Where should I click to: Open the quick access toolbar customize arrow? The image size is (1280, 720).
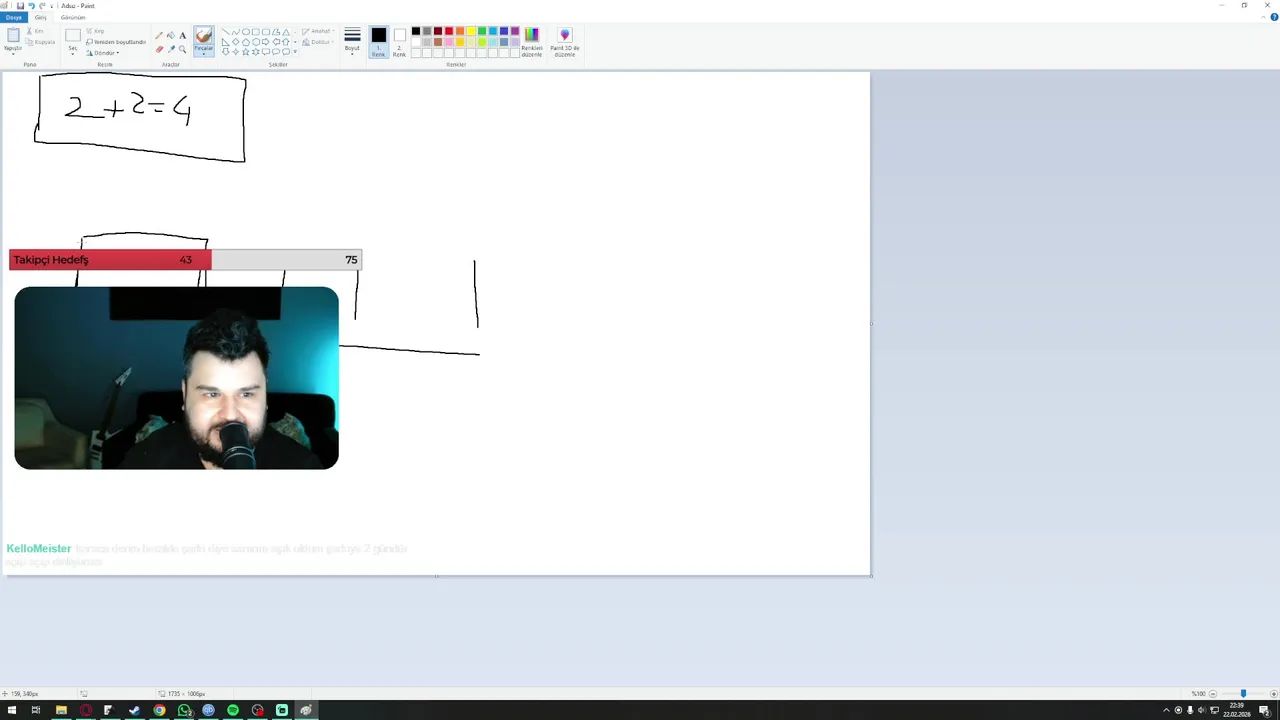pyautogui.click(x=51, y=6)
